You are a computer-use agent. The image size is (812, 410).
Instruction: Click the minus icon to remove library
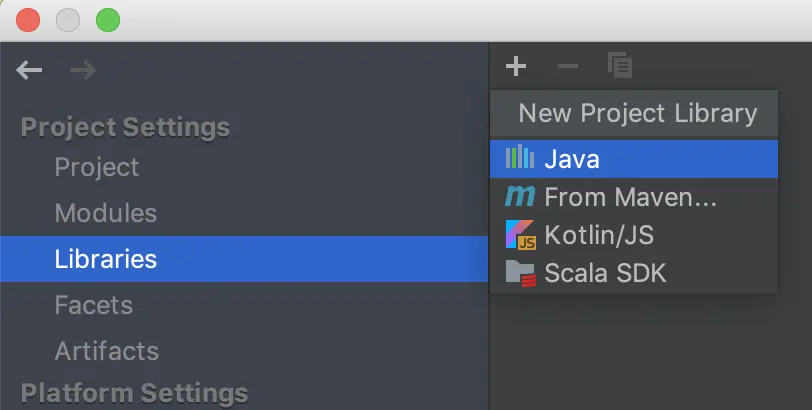click(567, 67)
